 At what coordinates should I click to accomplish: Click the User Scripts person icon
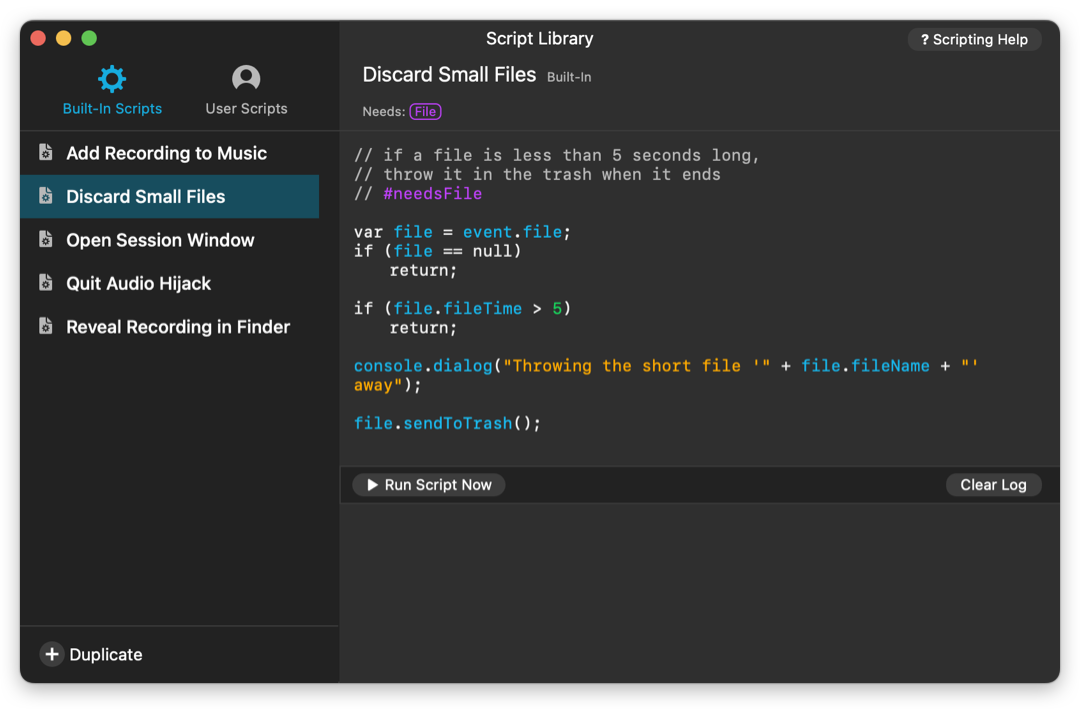point(246,78)
